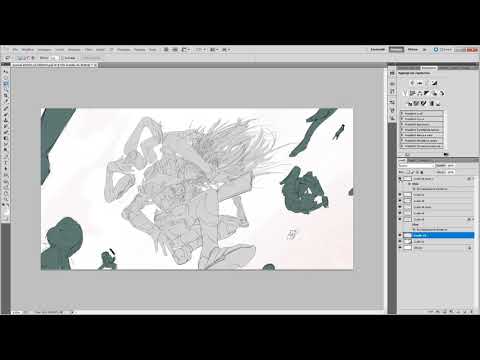Image resolution: width=480 pixels, height=360 pixels.
Task: Open the Finestra menu
Action: (140, 49)
